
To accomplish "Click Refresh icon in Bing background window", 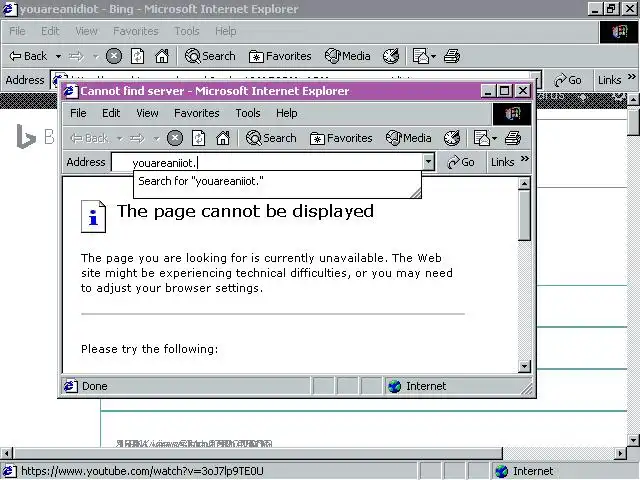I will (x=138, y=56).
